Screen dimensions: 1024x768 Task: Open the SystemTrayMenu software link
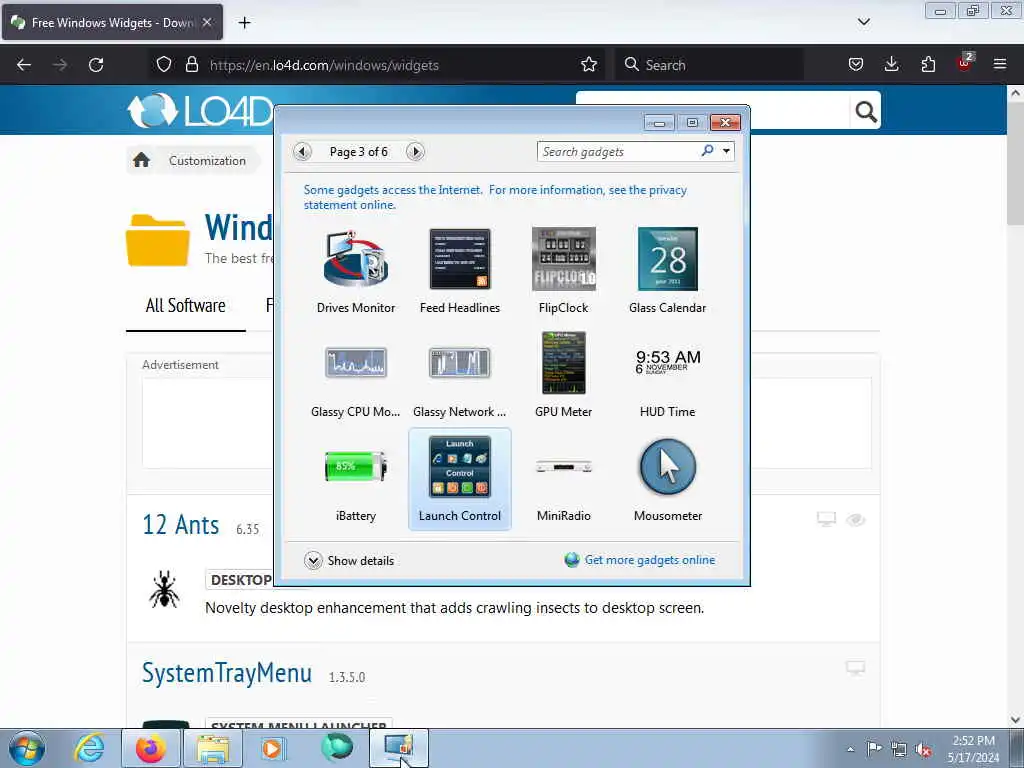click(227, 673)
